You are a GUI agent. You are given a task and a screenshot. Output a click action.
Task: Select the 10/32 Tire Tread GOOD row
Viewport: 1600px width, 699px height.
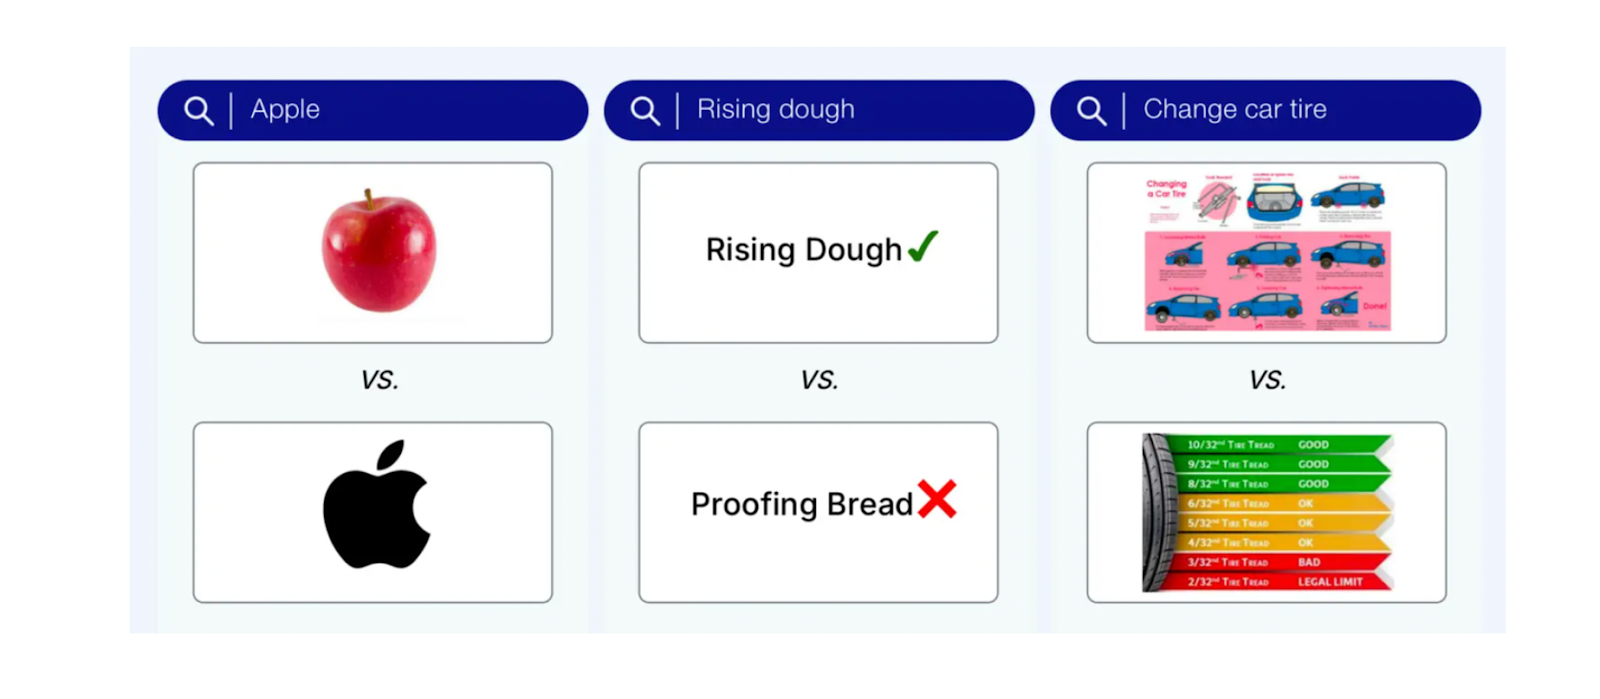click(x=1280, y=444)
